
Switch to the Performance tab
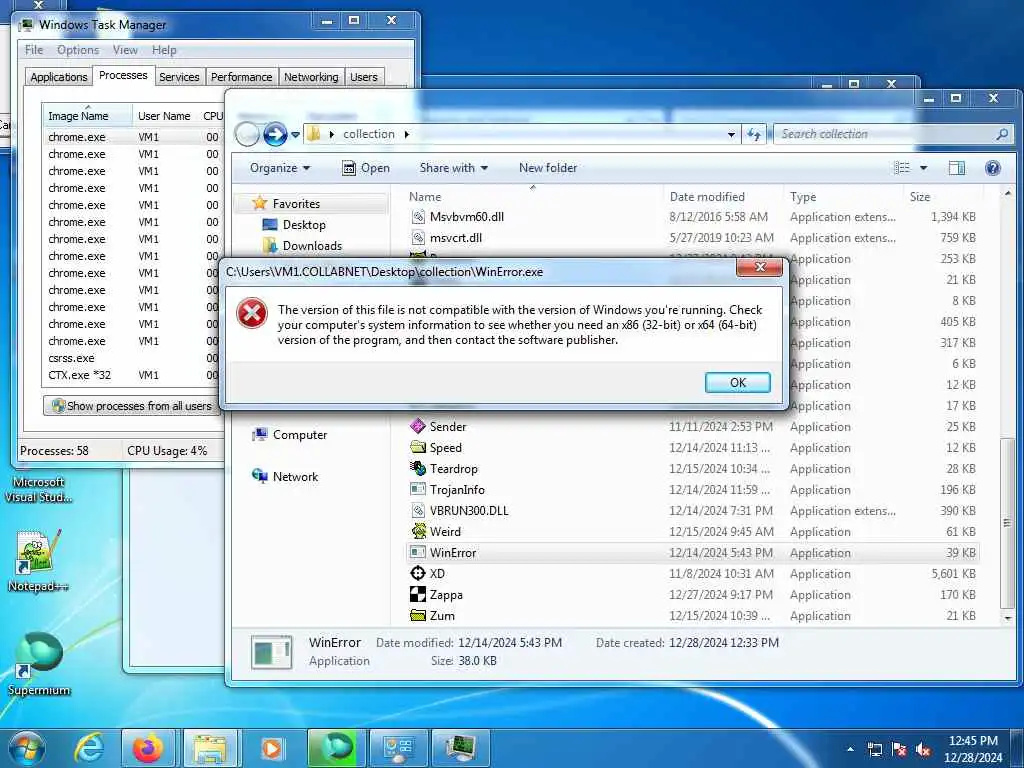[x=241, y=76]
